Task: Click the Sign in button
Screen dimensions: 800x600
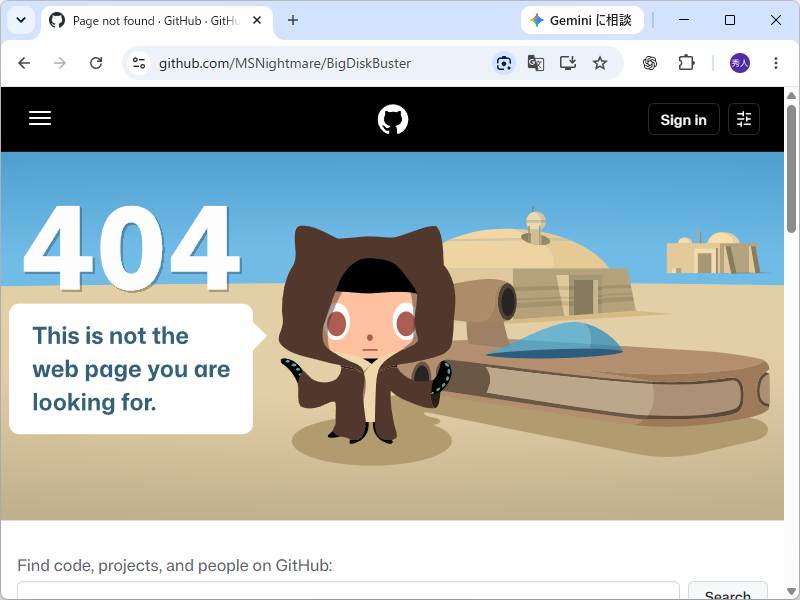Action: pyautogui.click(x=684, y=119)
